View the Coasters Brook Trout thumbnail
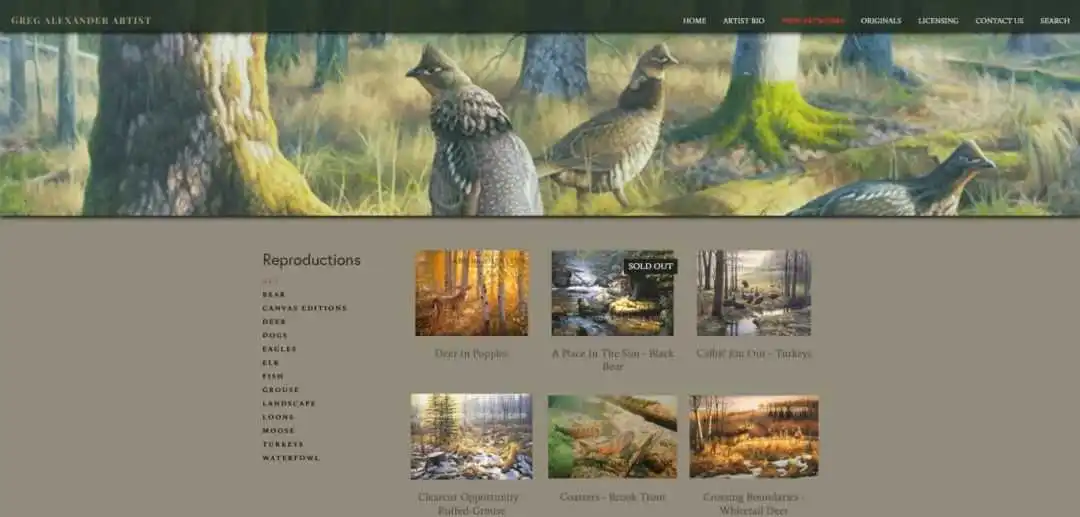1080x517 pixels. point(612,436)
